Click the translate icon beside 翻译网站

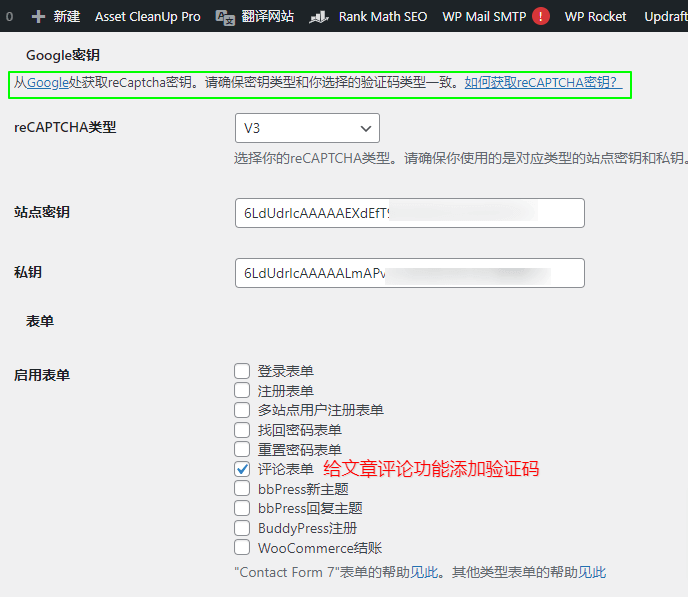(225, 18)
